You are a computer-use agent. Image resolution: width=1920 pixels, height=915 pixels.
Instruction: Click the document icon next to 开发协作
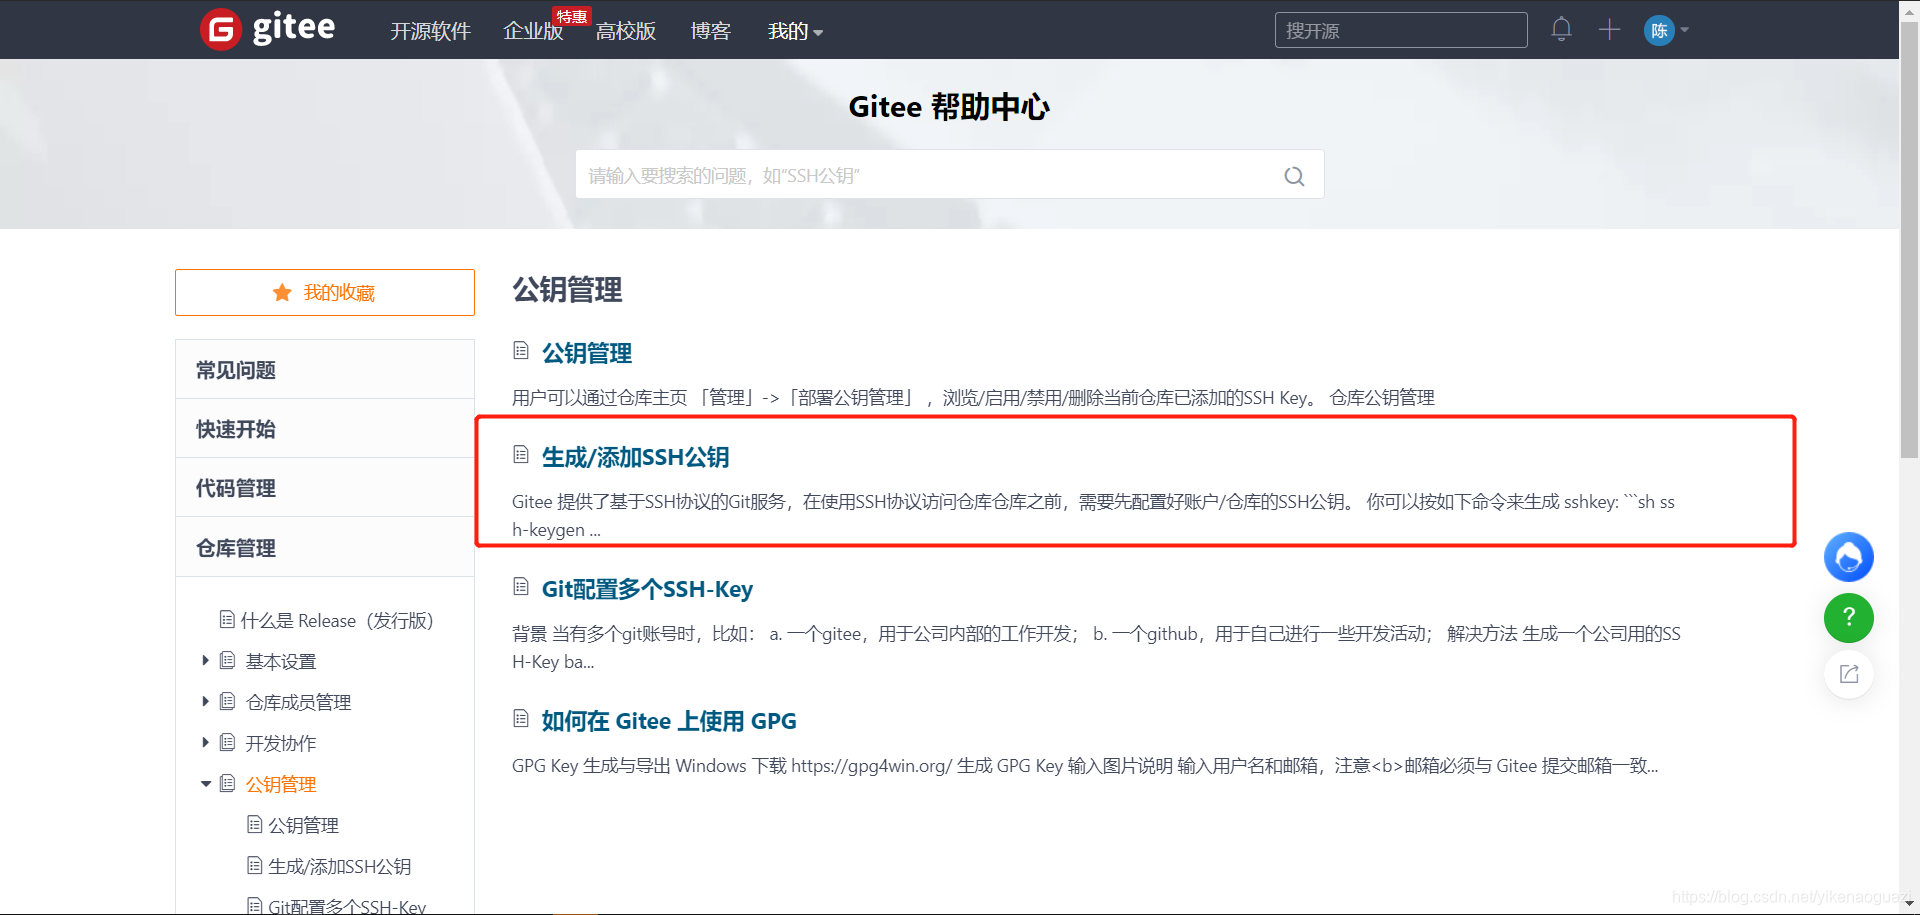pos(227,742)
